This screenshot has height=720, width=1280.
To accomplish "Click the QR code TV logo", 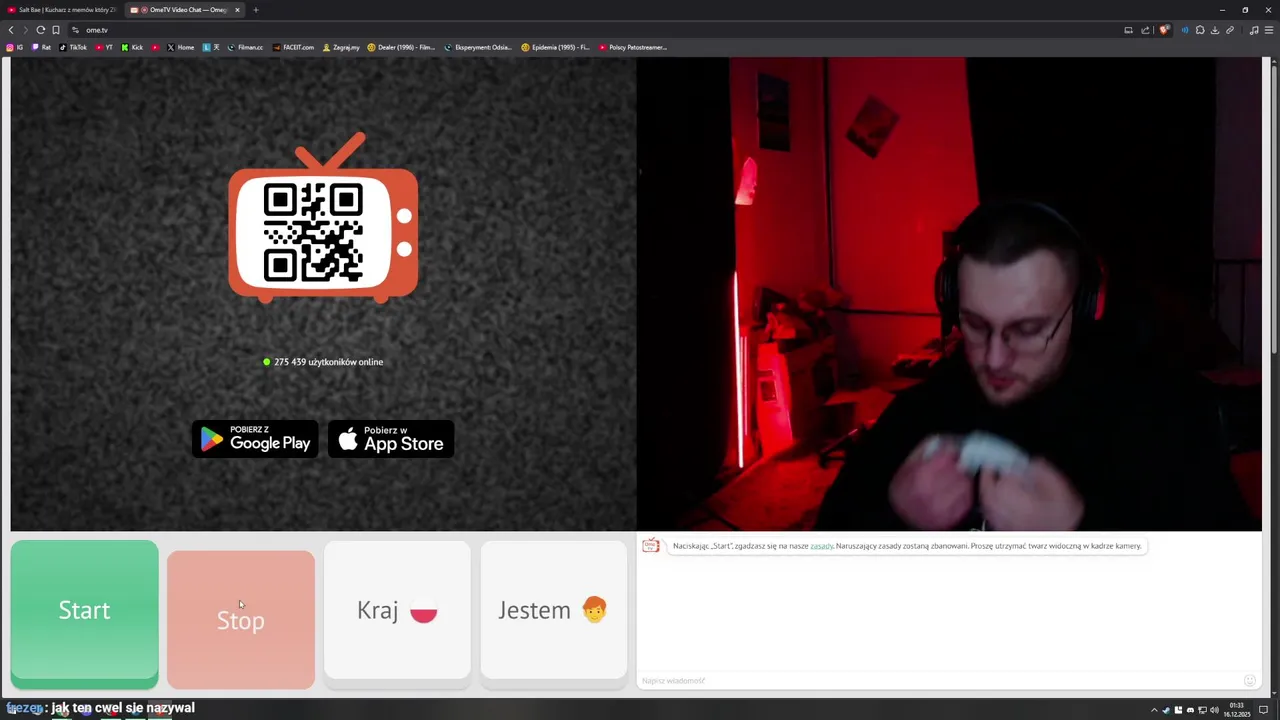I will (323, 219).
